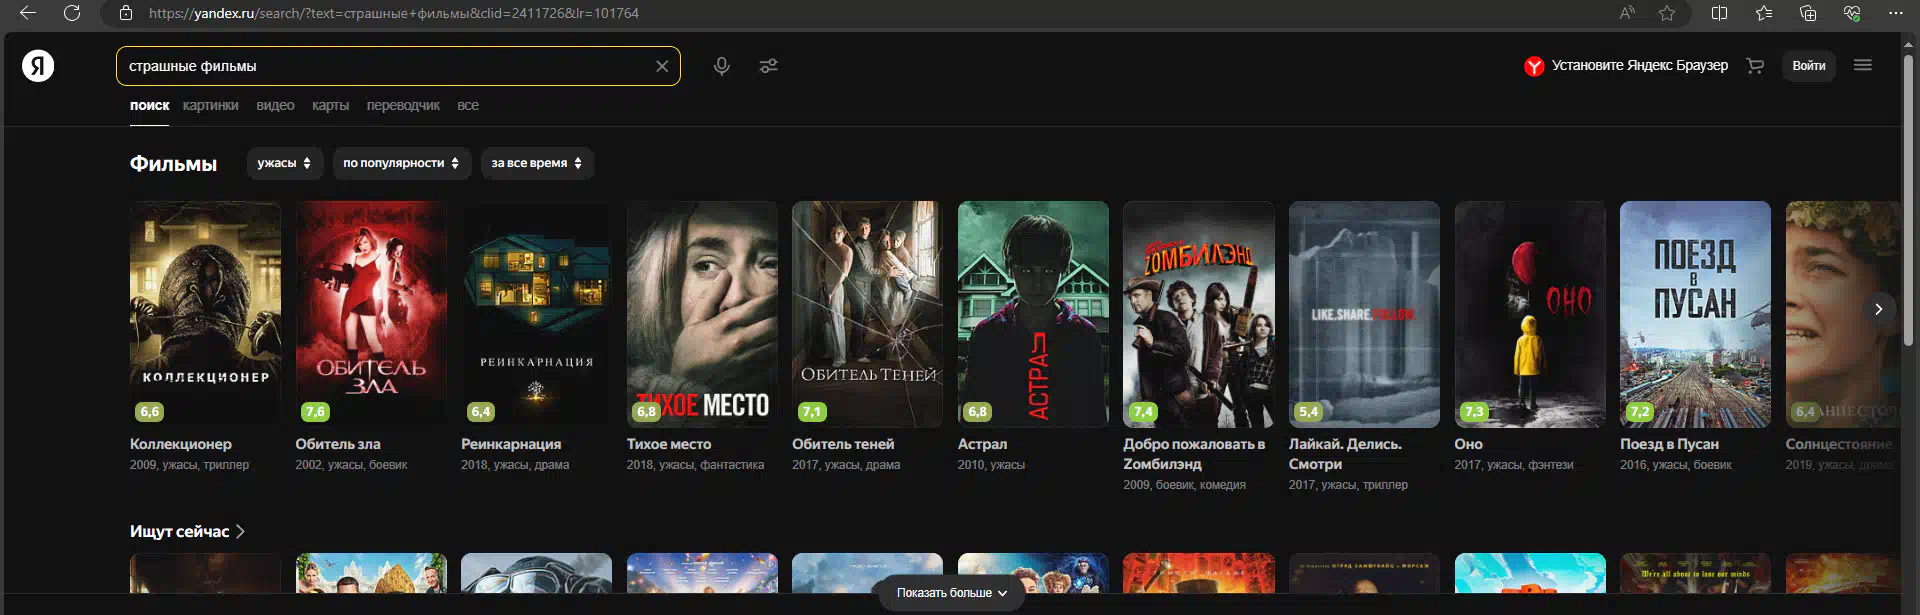
Task: Clear the search query with the X
Action: [662, 66]
